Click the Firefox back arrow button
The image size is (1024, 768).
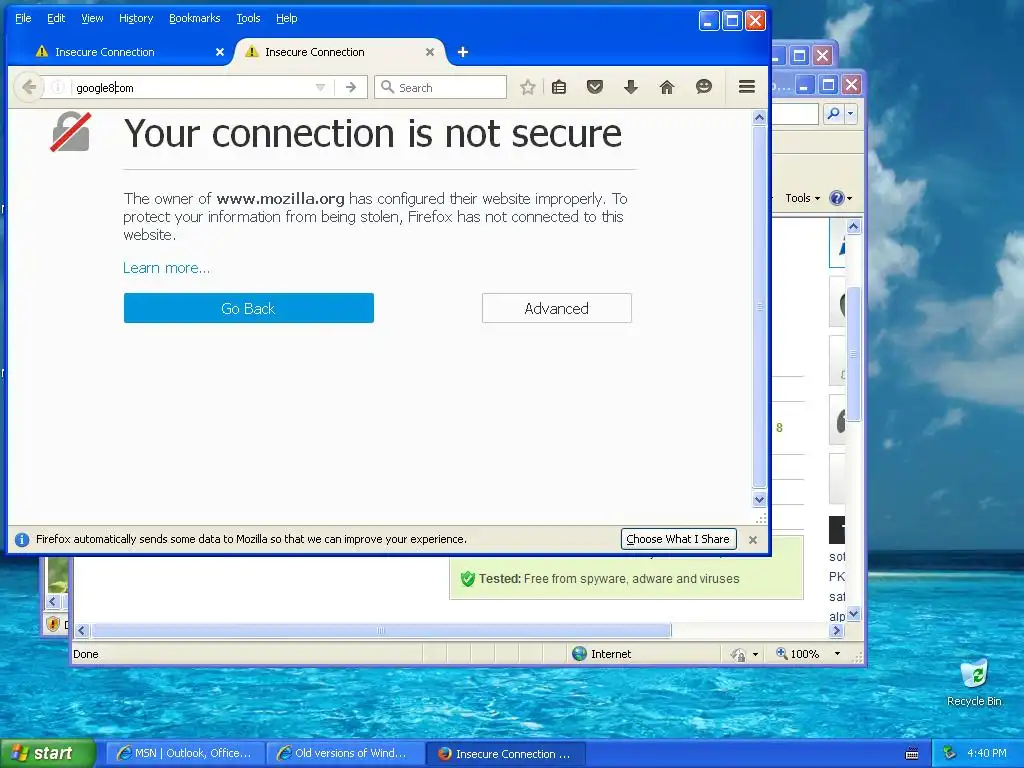click(29, 87)
